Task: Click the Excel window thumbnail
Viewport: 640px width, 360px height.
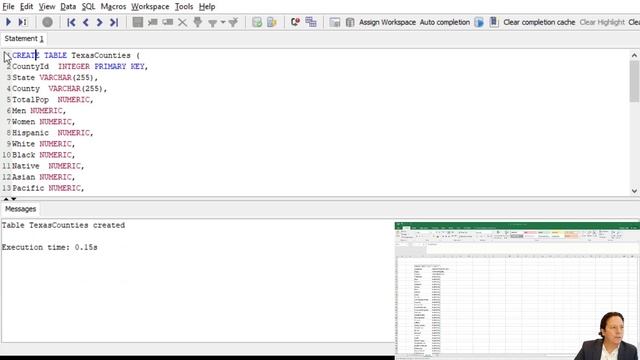Action: pyautogui.click(x=517, y=291)
